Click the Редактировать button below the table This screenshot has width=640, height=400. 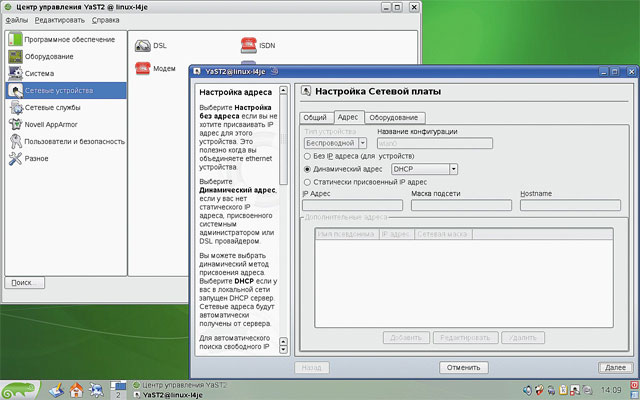click(466, 338)
